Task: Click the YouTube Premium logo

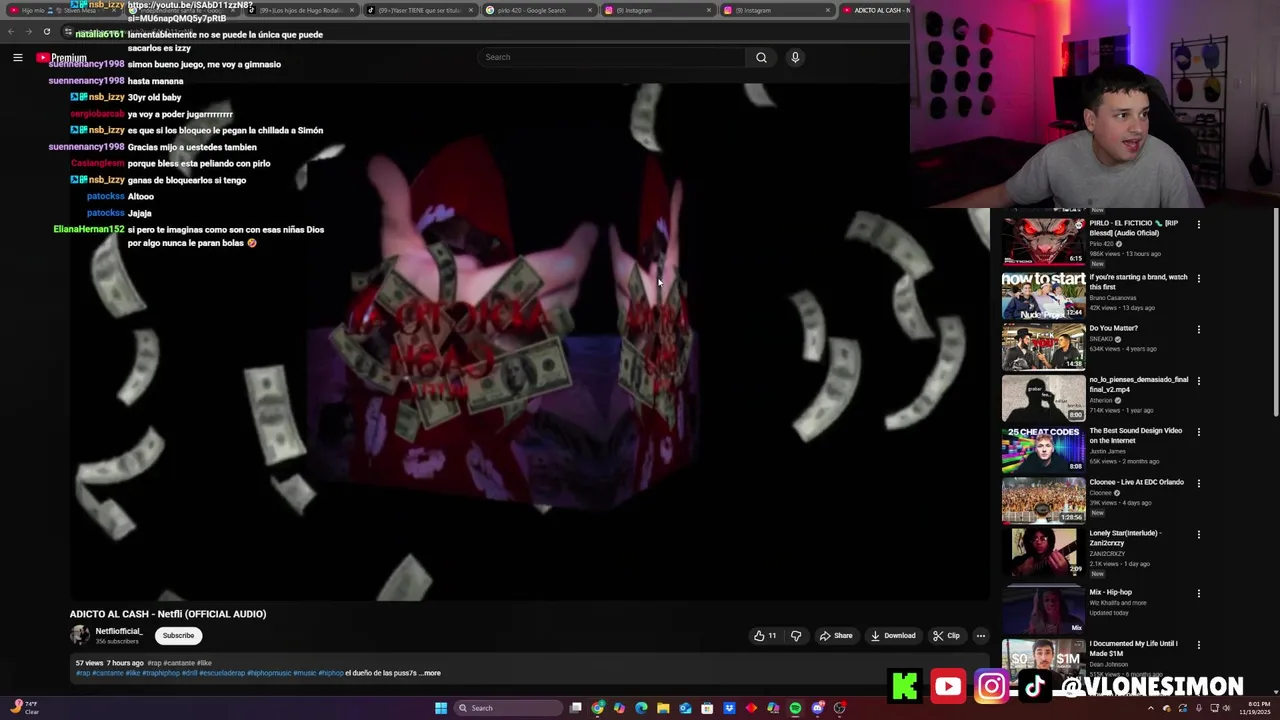Action: (62, 58)
